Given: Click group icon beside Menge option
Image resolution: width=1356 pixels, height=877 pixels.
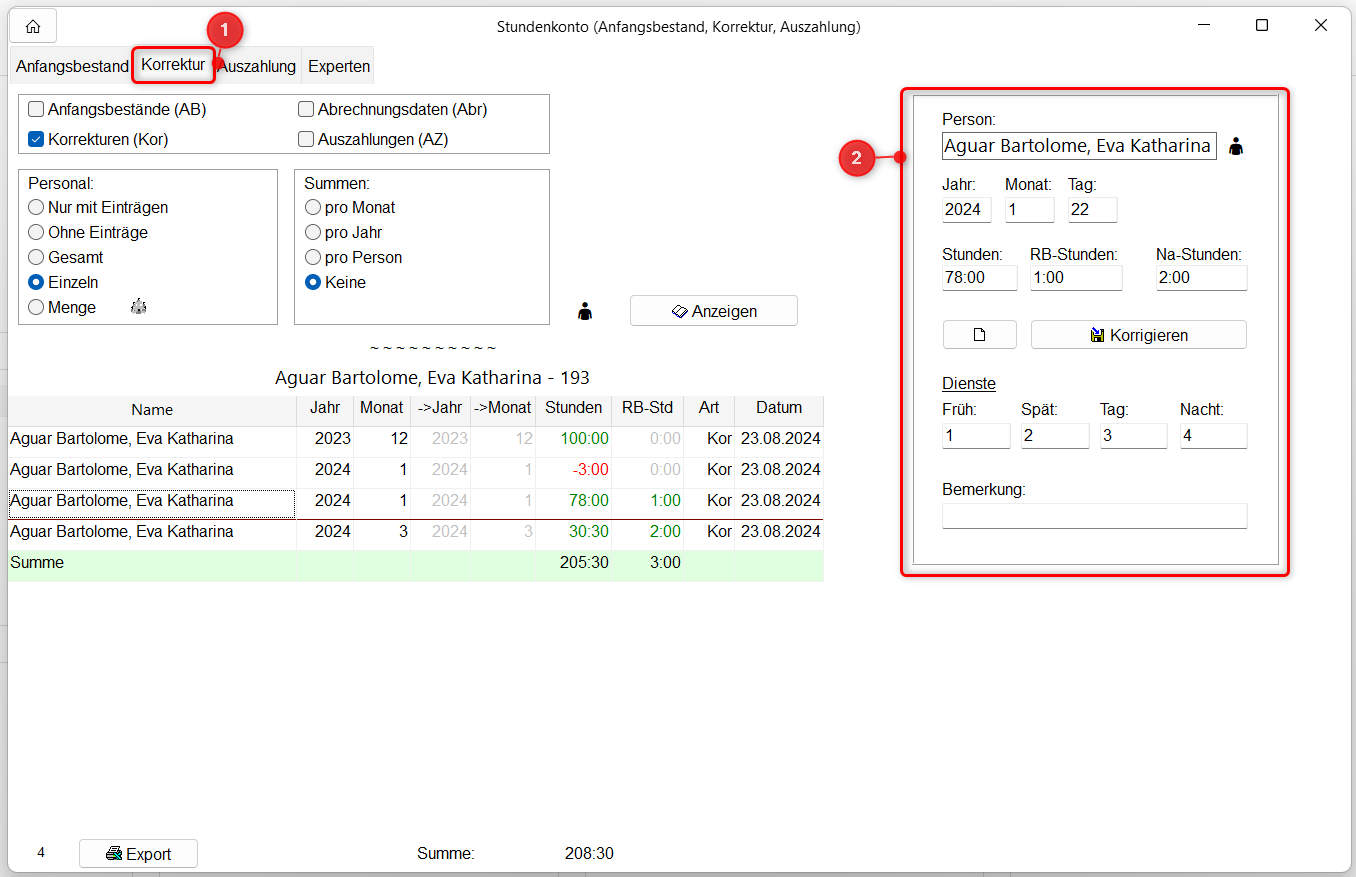Looking at the screenshot, I should point(139,307).
